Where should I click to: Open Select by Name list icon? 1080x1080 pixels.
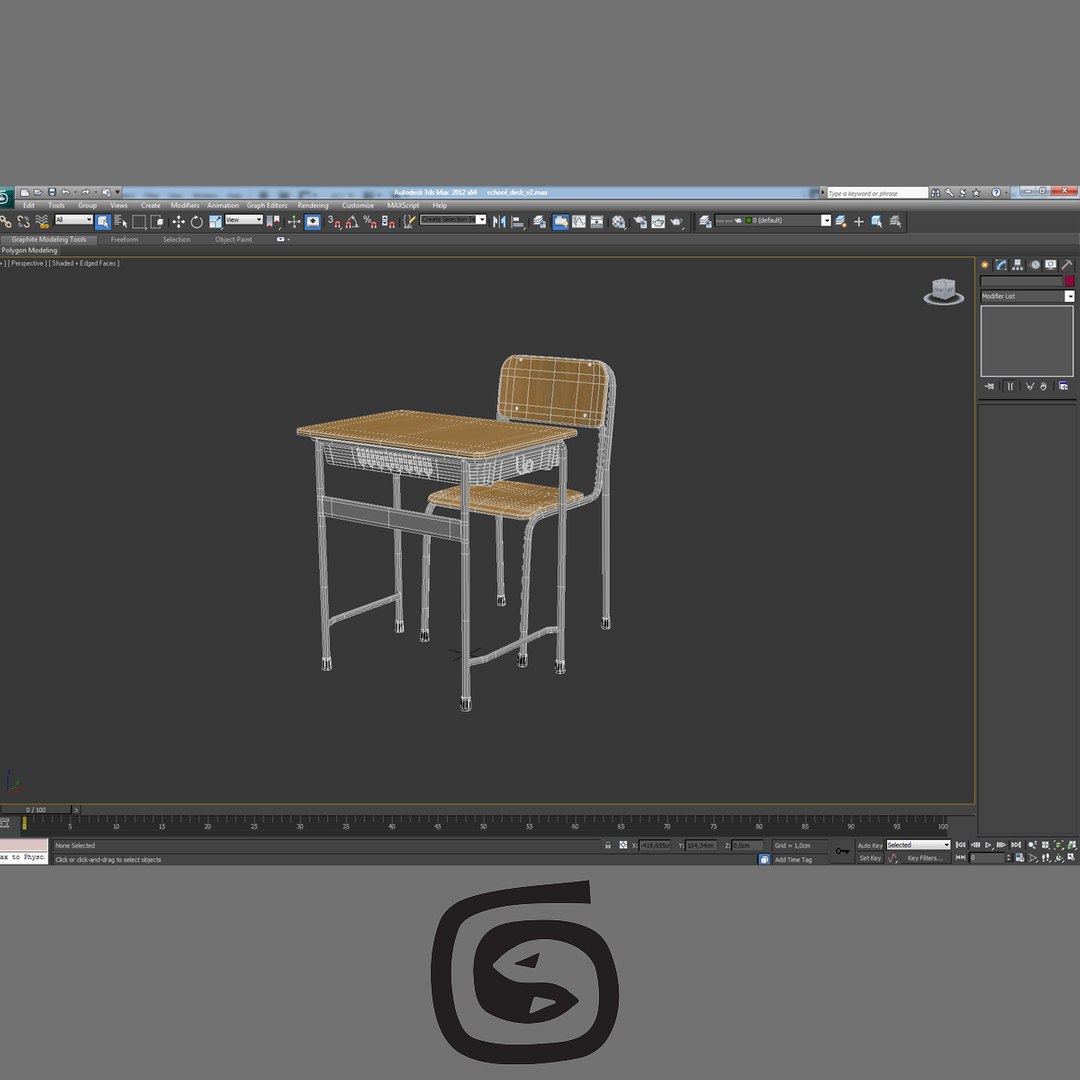(x=121, y=222)
